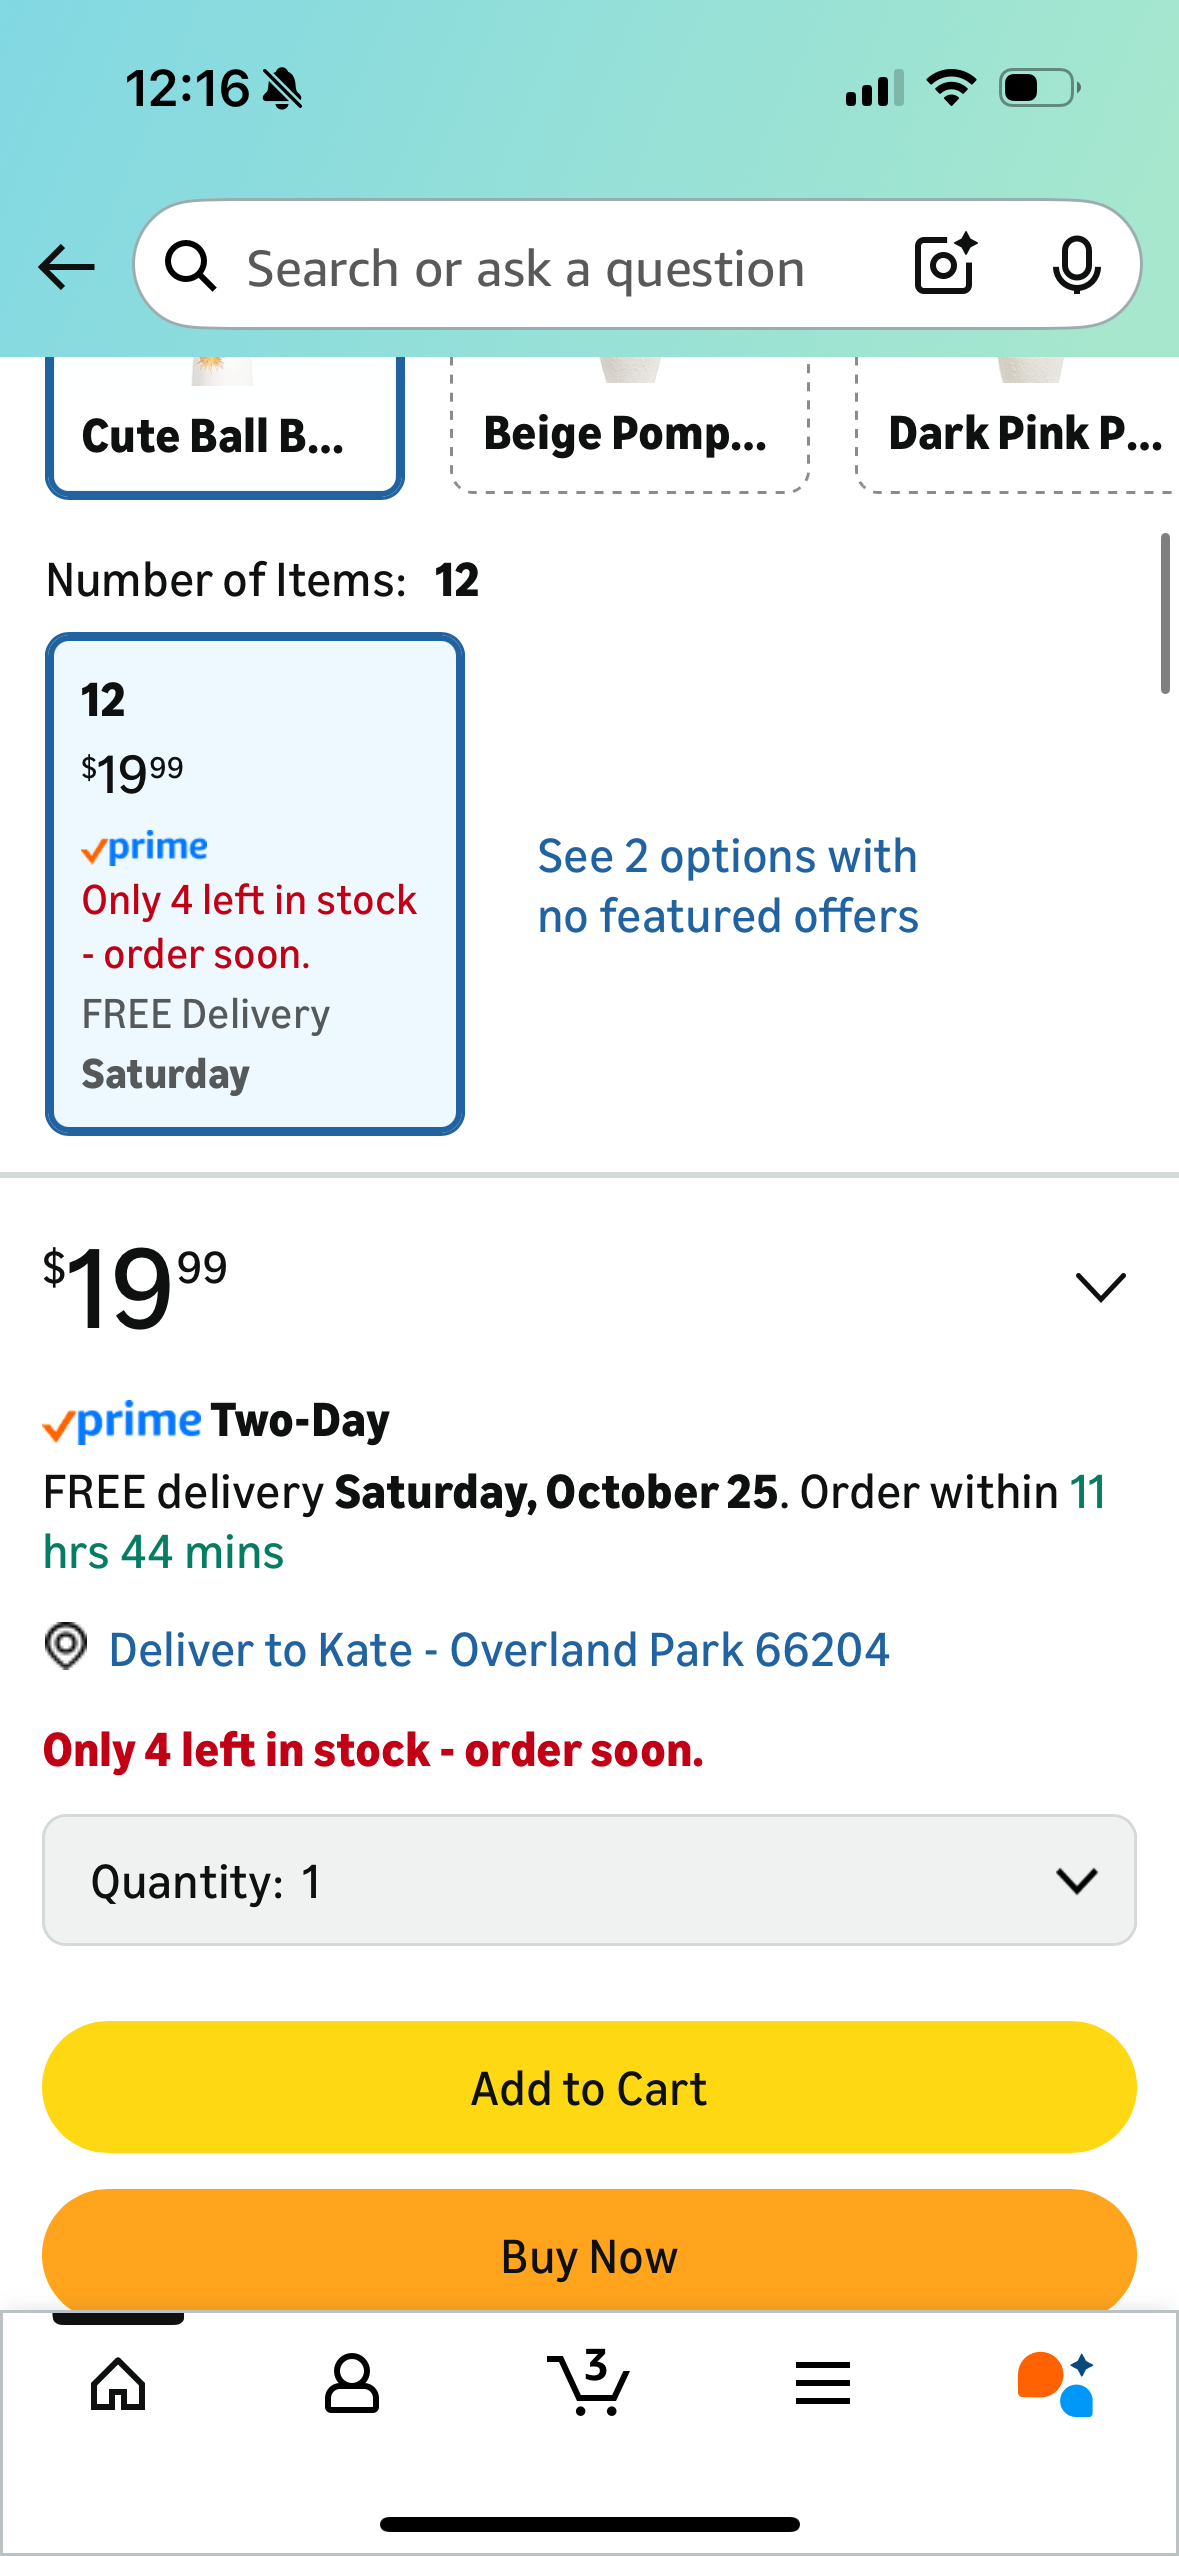Open the shopping cart icon
1179x2556 pixels.
point(589,2384)
